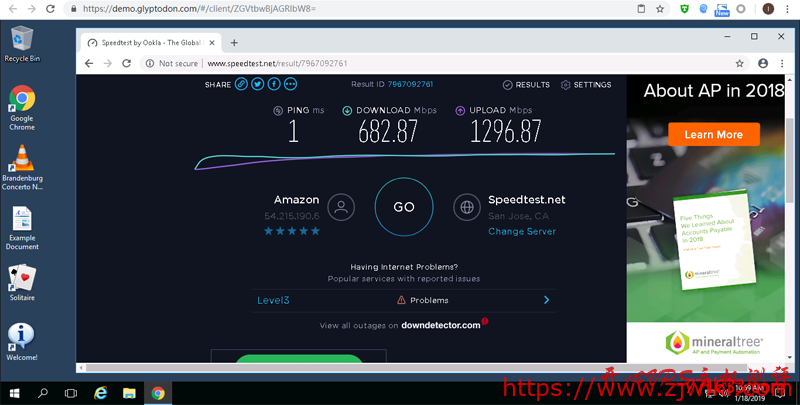Click the Amazon ISP user icon
The height and width of the screenshot is (405, 800).
[x=341, y=208]
